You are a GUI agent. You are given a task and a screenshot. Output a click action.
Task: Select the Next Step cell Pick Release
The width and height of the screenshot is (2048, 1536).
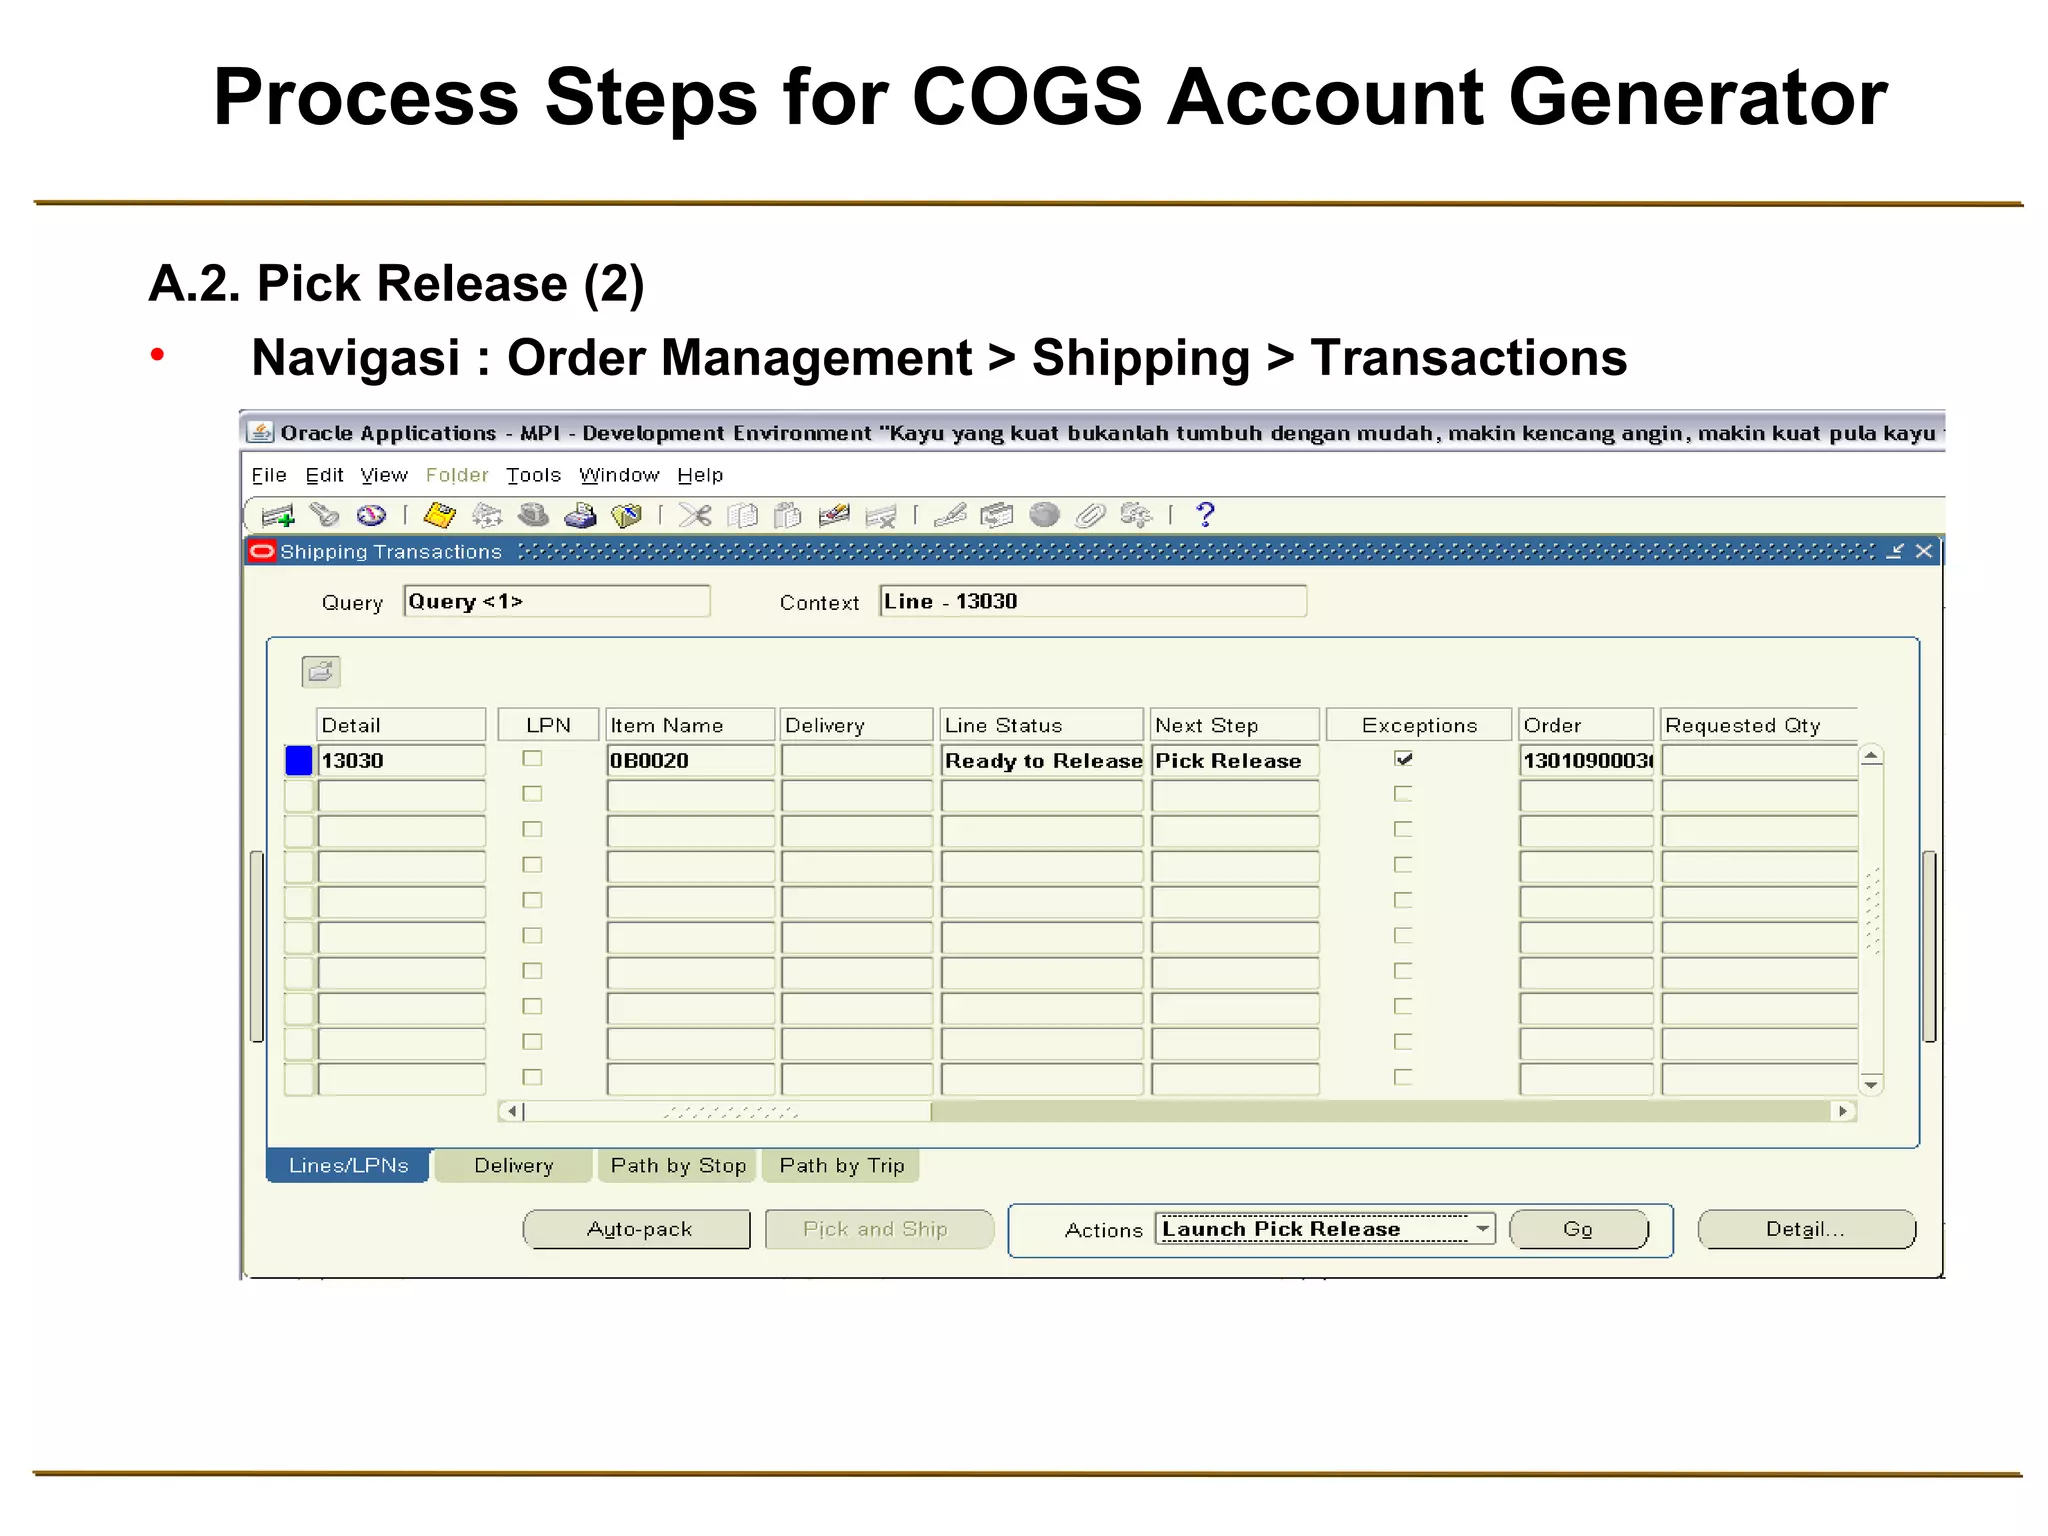(x=1235, y=760)
